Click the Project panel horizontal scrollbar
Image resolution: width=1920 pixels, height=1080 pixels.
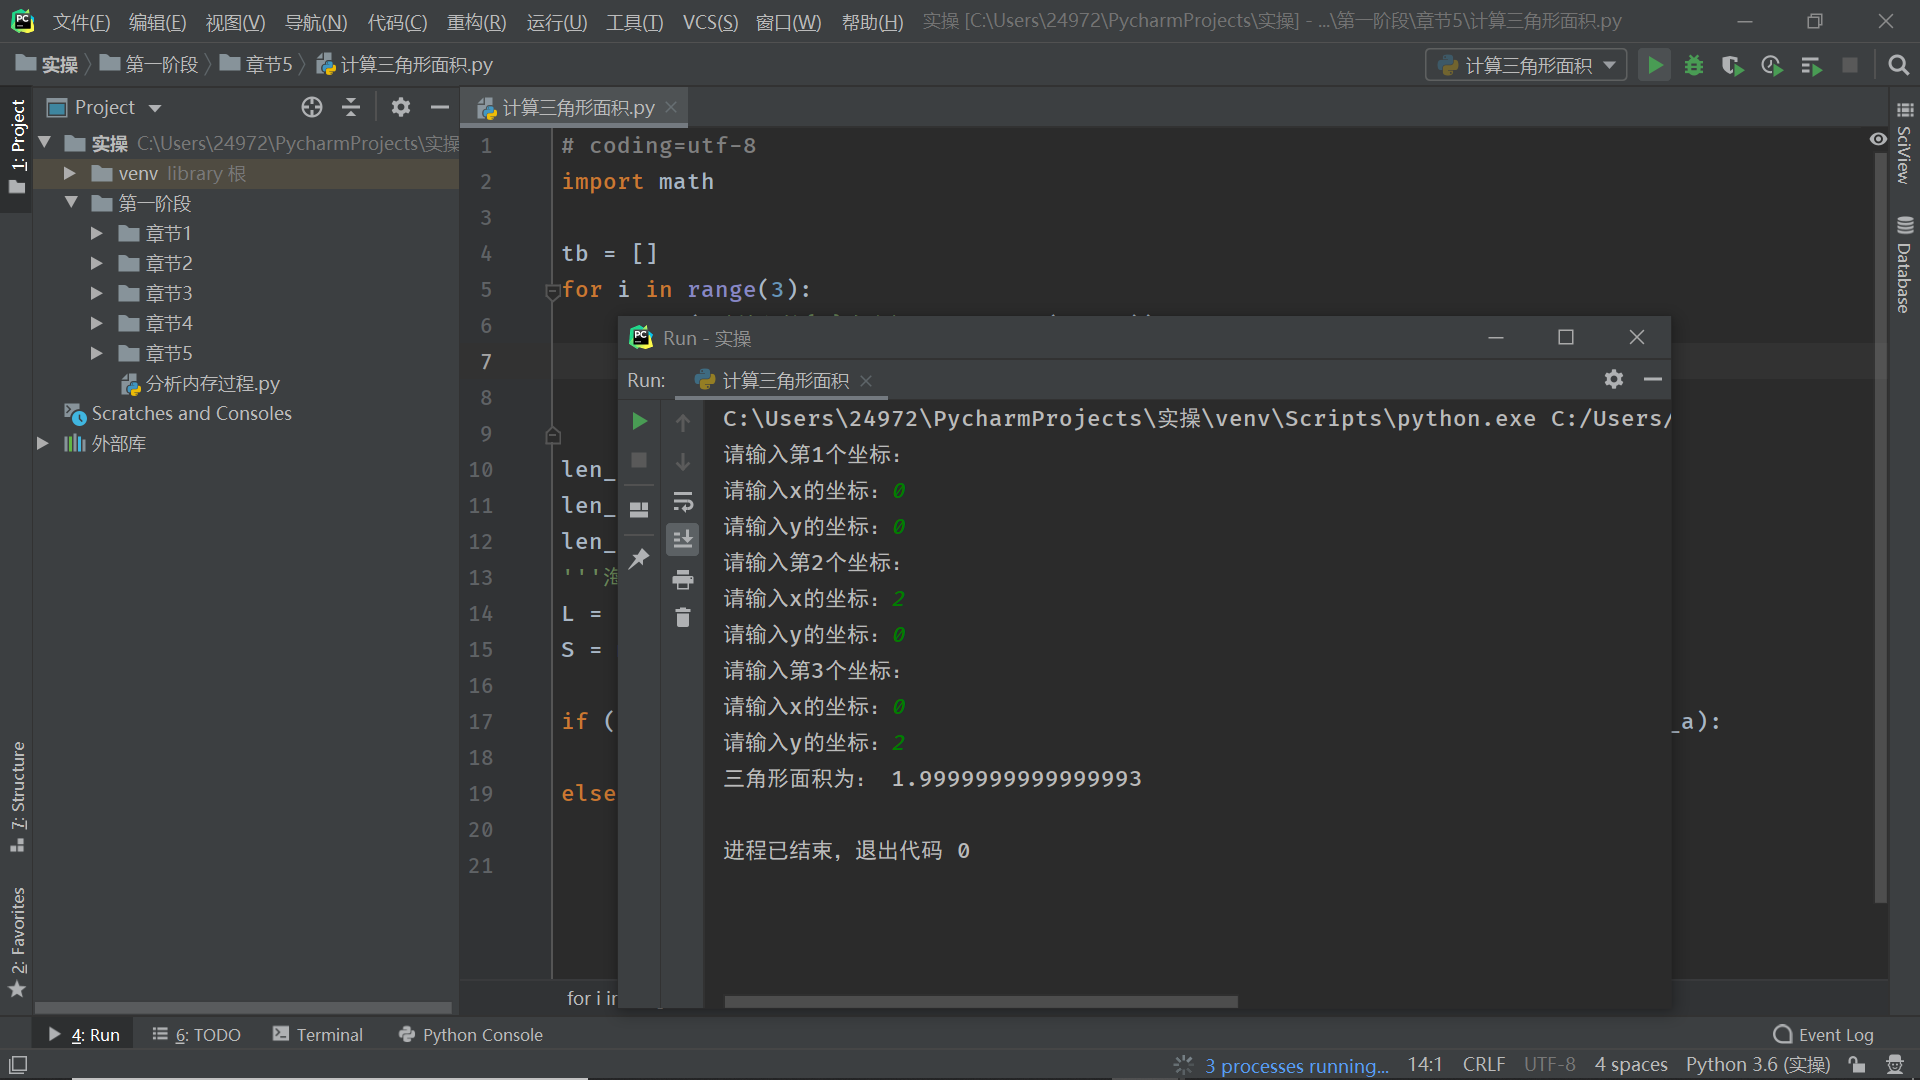243,1007
